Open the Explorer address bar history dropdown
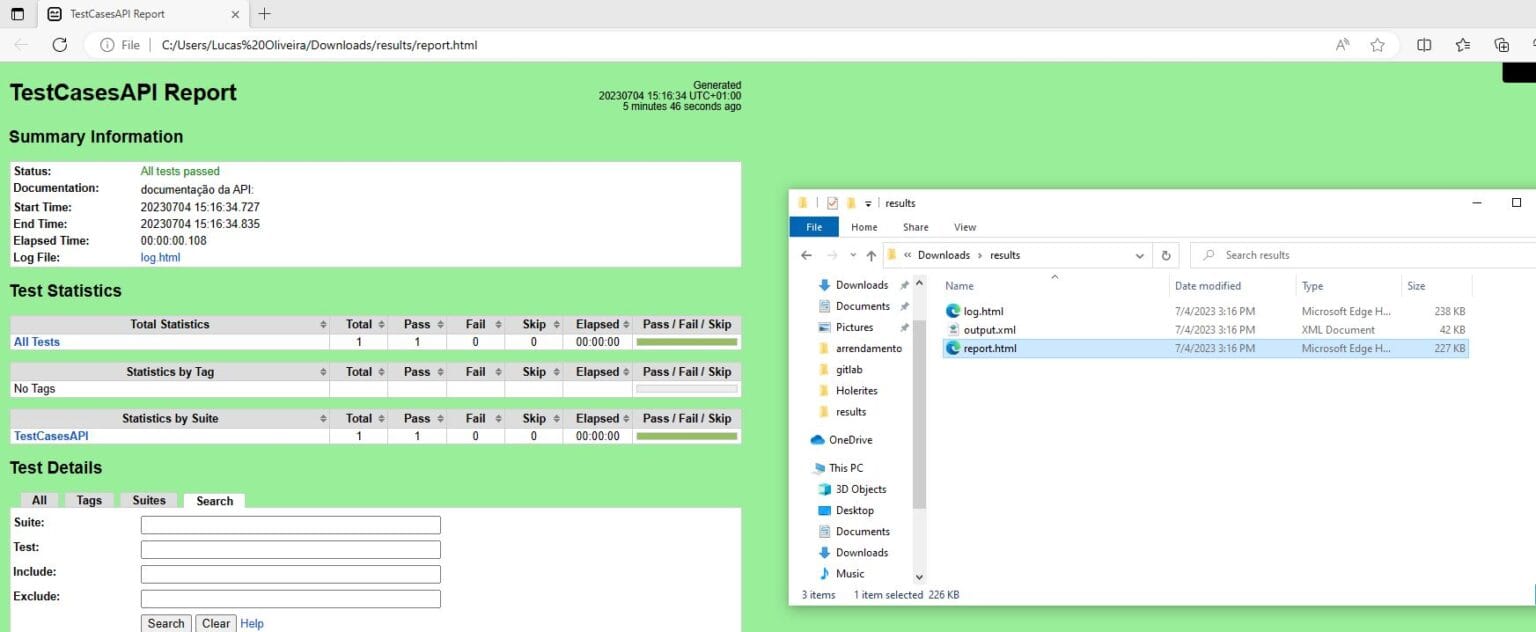Screen dimensions: 1536x632 (x=1138, y=255)
